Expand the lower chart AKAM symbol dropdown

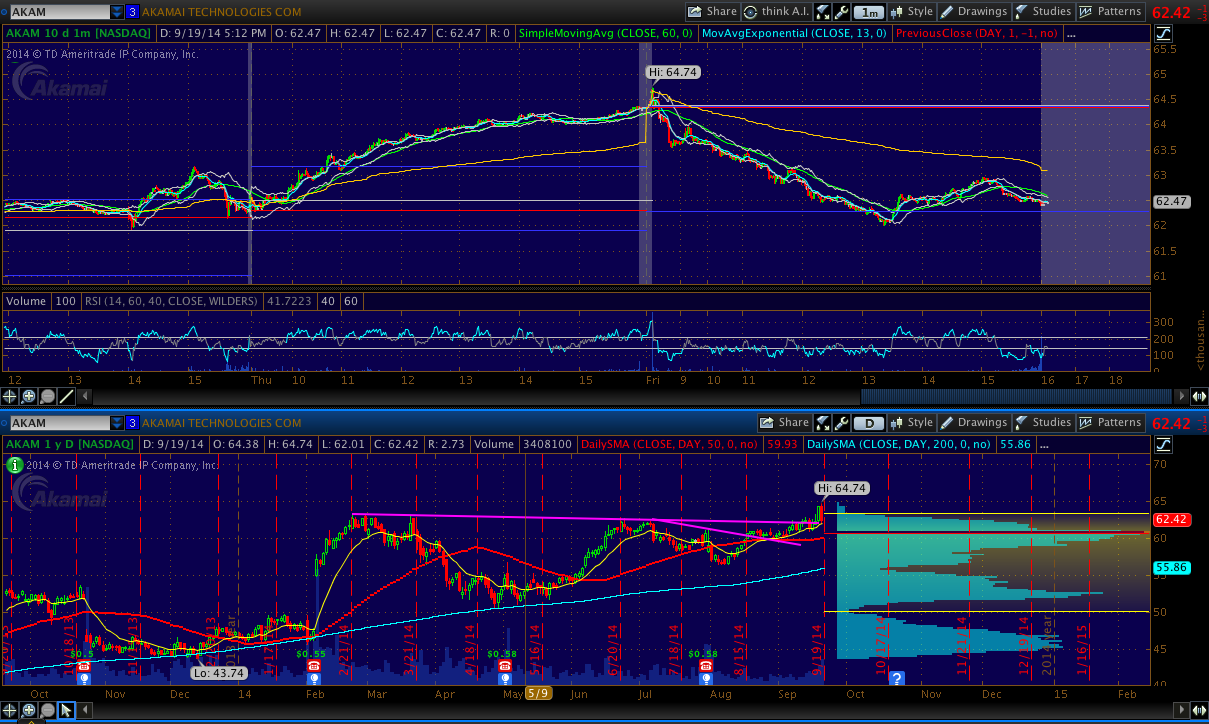(x=117, y=423)
